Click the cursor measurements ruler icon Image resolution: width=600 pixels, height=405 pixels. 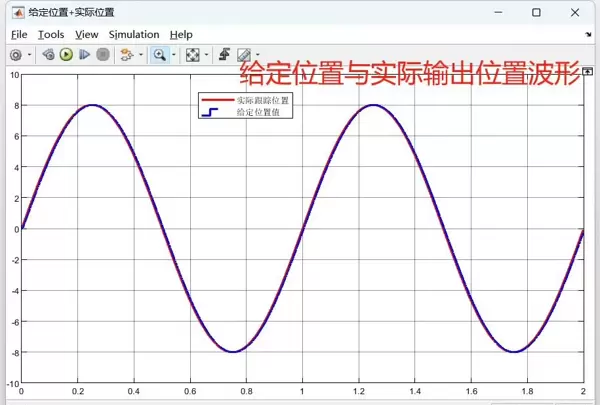click(x=243, y=55)
